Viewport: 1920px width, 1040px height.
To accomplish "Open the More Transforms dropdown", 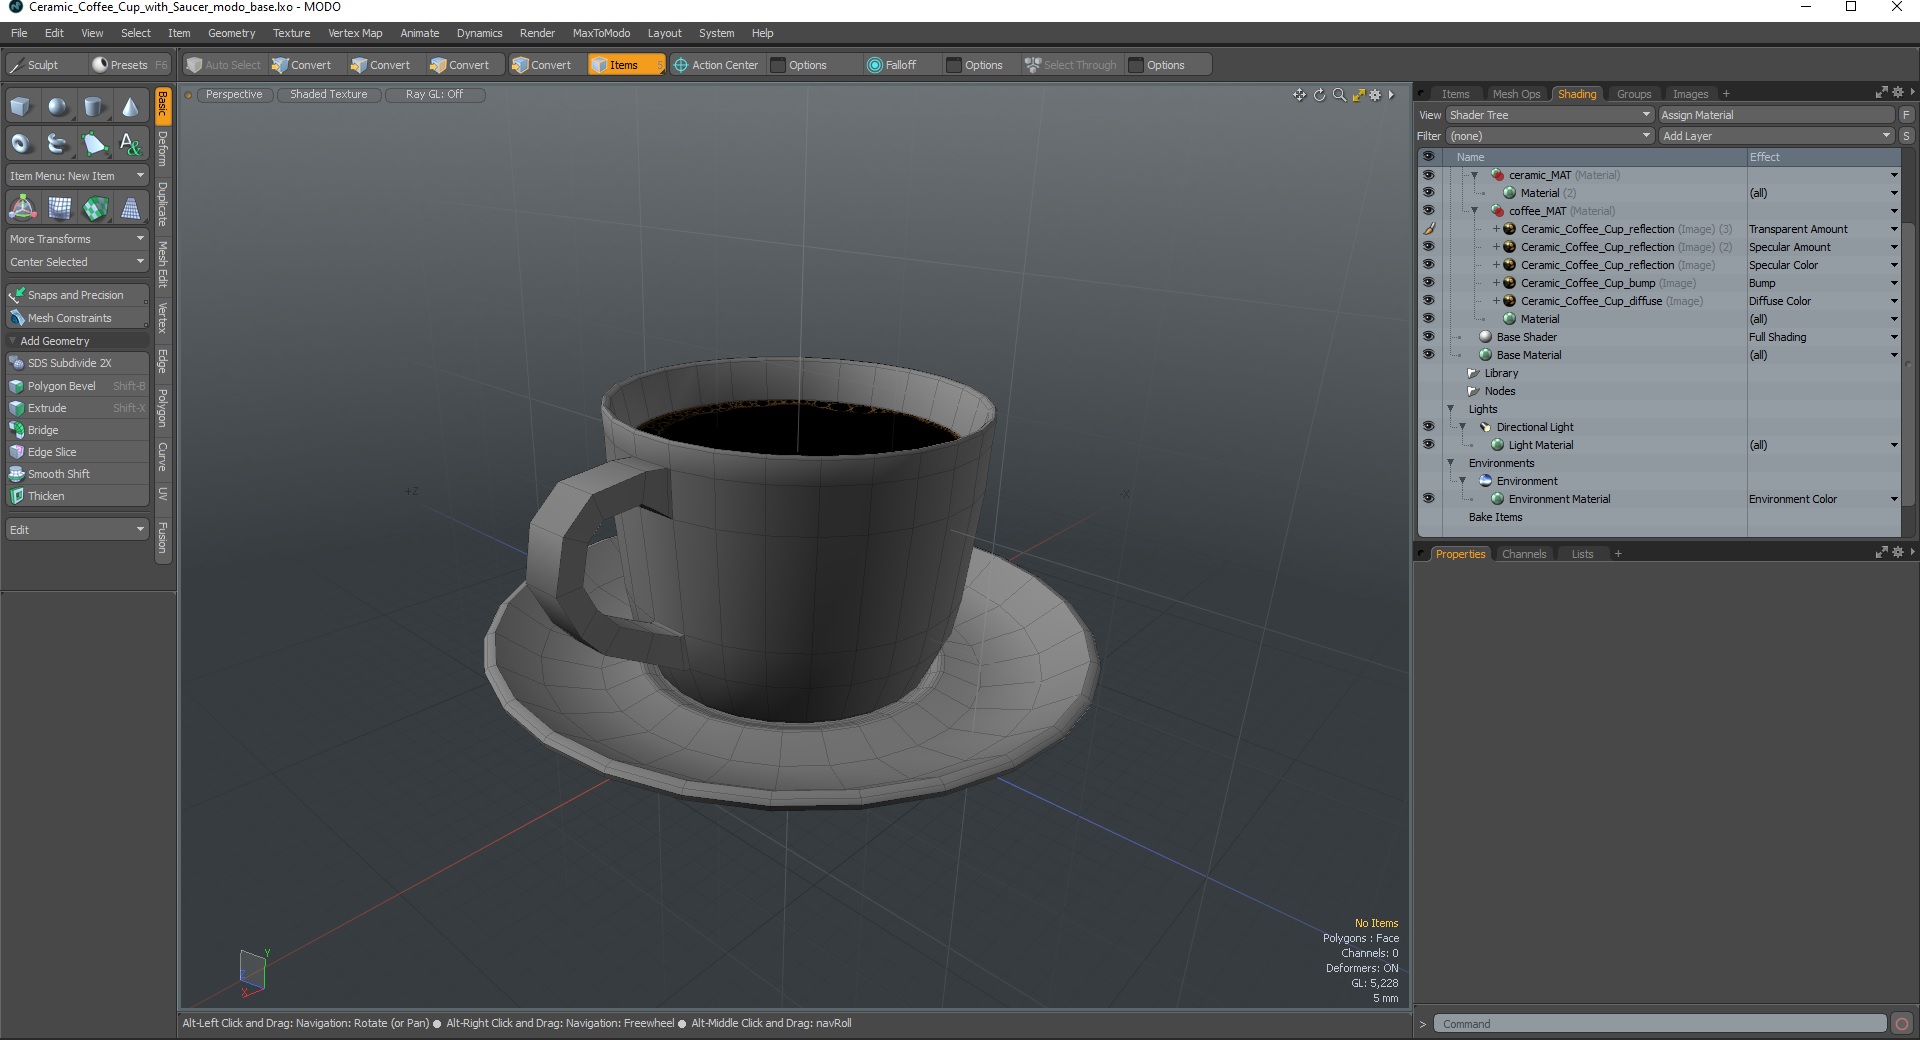I will [77, 239].
